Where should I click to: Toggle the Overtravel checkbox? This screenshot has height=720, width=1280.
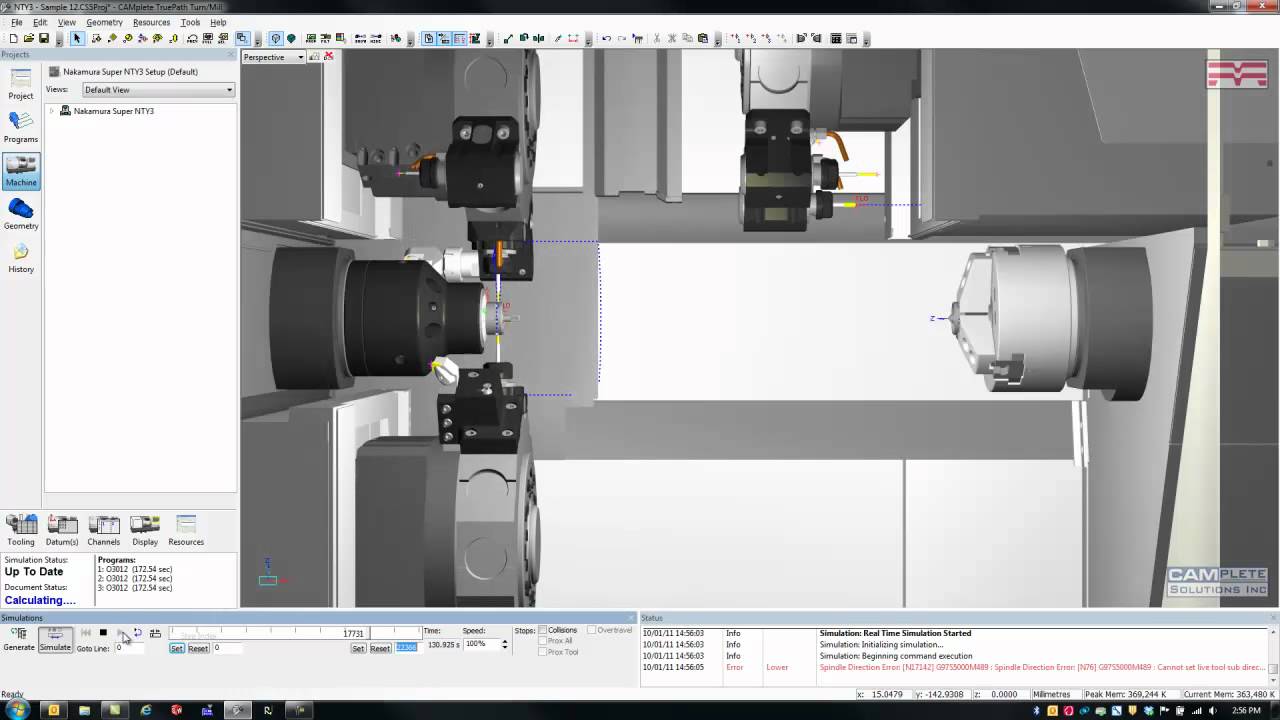[592, 630]
